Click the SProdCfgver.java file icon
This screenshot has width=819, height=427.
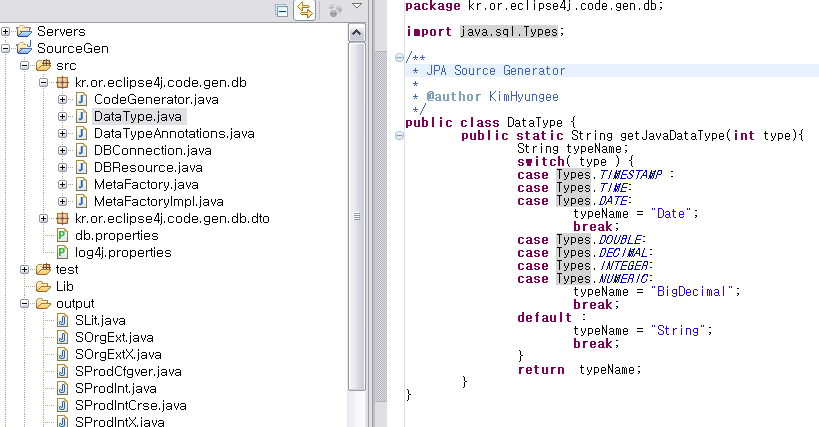coord(63,371)
